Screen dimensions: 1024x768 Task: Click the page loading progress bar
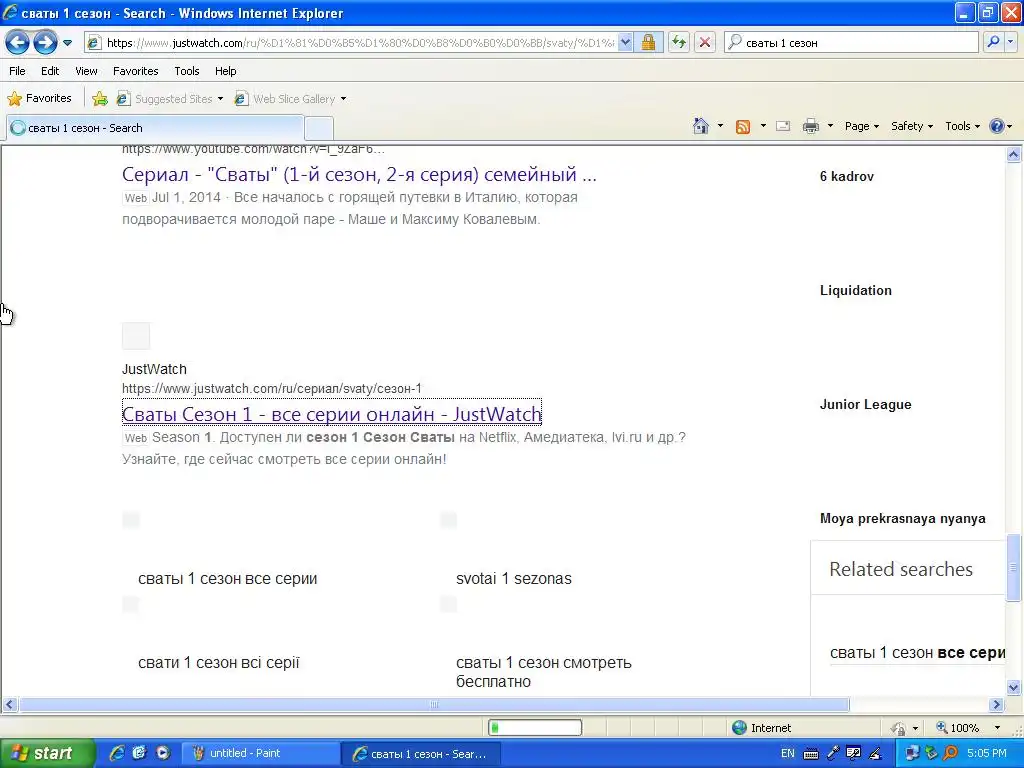535,728
